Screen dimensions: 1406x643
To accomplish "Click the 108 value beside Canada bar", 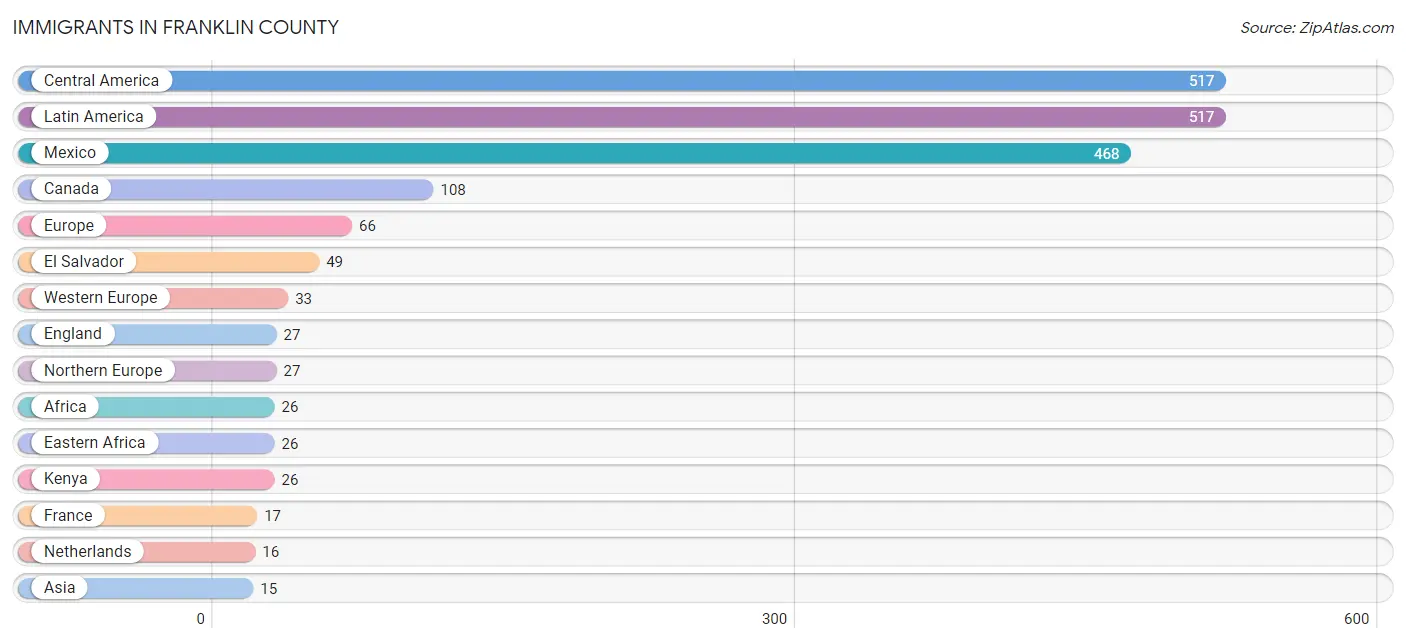I will 453,190.
